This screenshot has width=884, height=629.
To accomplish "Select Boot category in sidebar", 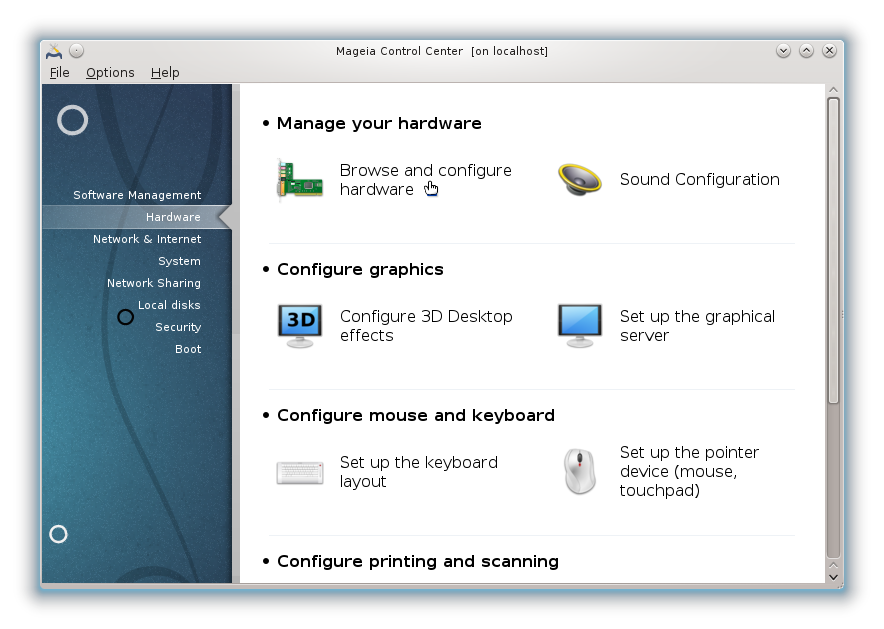I will click(188, 349).
